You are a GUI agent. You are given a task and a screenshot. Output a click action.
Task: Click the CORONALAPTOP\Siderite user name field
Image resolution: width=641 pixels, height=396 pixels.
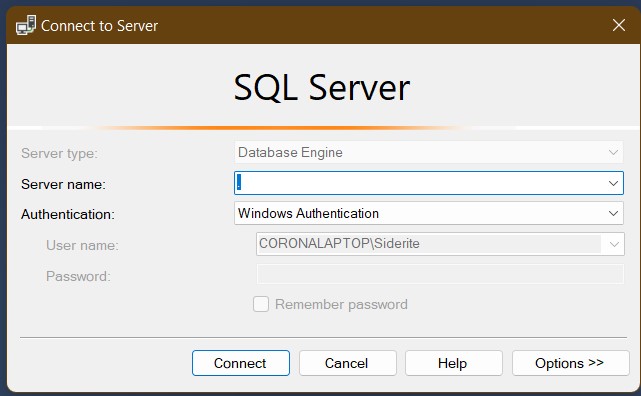tap(440, 244)
